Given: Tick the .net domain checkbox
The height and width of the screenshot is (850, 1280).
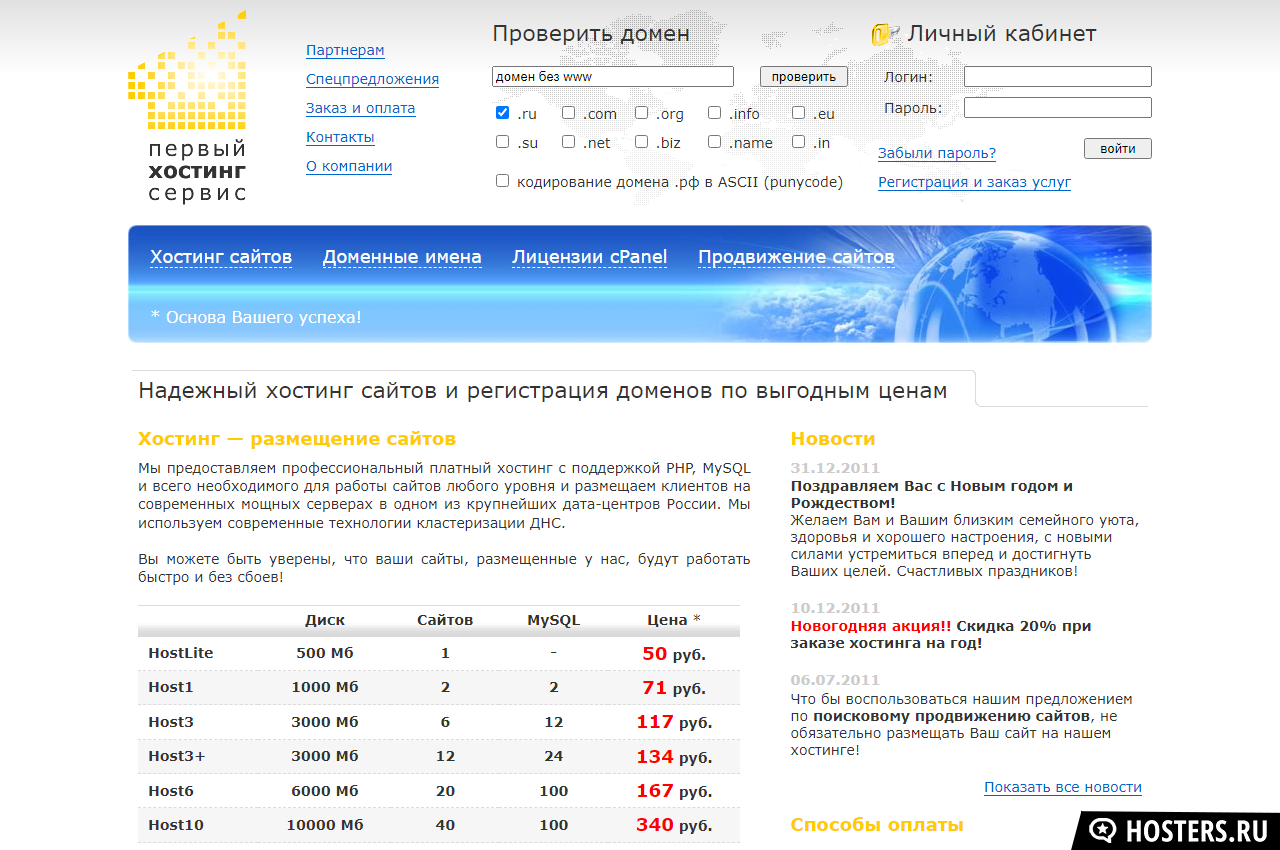Looking at the screenshot, I should (x=568, y=142).
